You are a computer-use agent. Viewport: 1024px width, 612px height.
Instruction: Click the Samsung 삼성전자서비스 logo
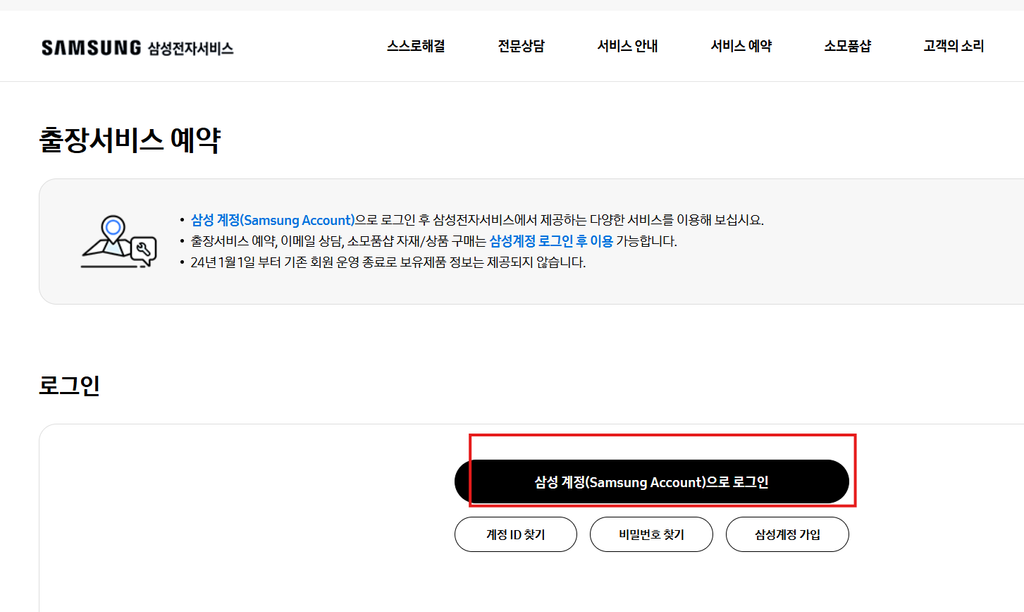point(137,48)
